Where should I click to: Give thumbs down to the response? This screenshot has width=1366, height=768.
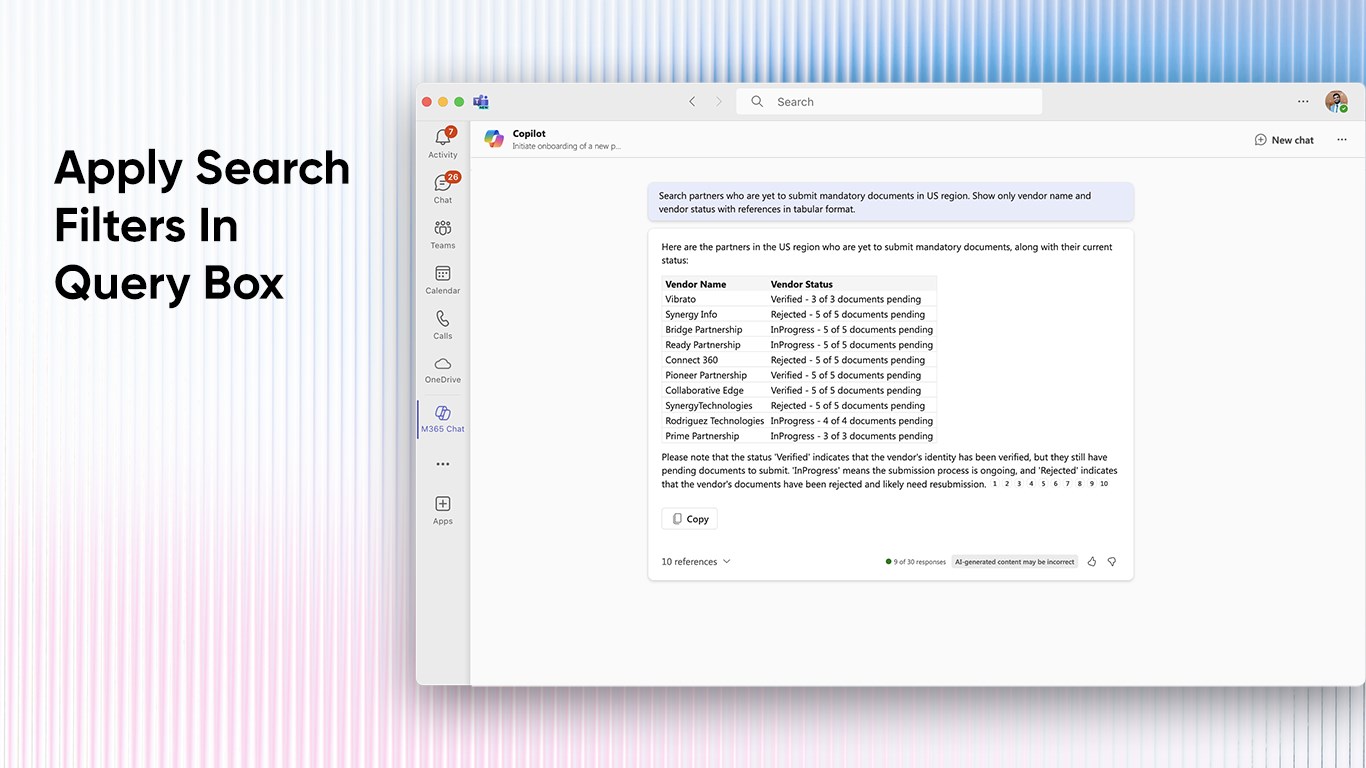[1112, 562]
